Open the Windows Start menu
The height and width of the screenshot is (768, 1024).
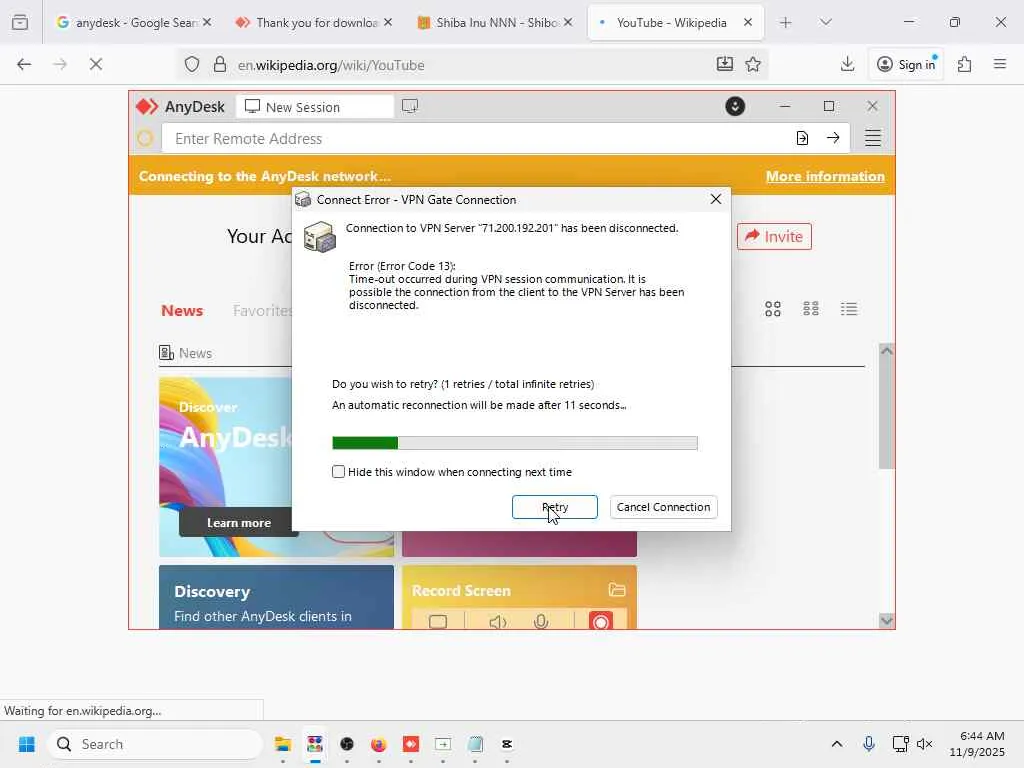pyautogui.click(x=27, y=744)
